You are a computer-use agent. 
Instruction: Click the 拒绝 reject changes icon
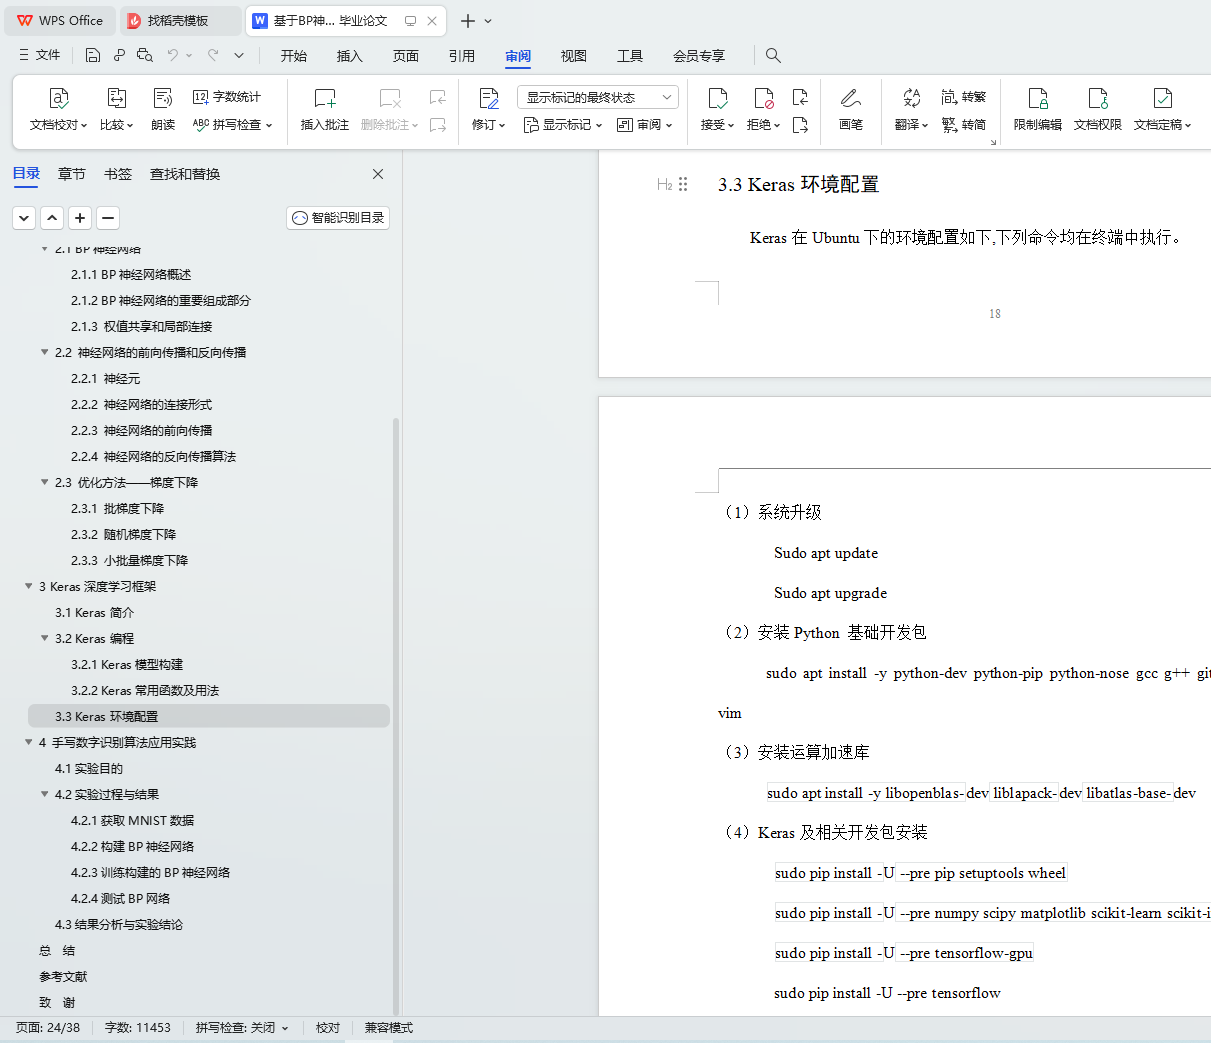coord(763,98)
